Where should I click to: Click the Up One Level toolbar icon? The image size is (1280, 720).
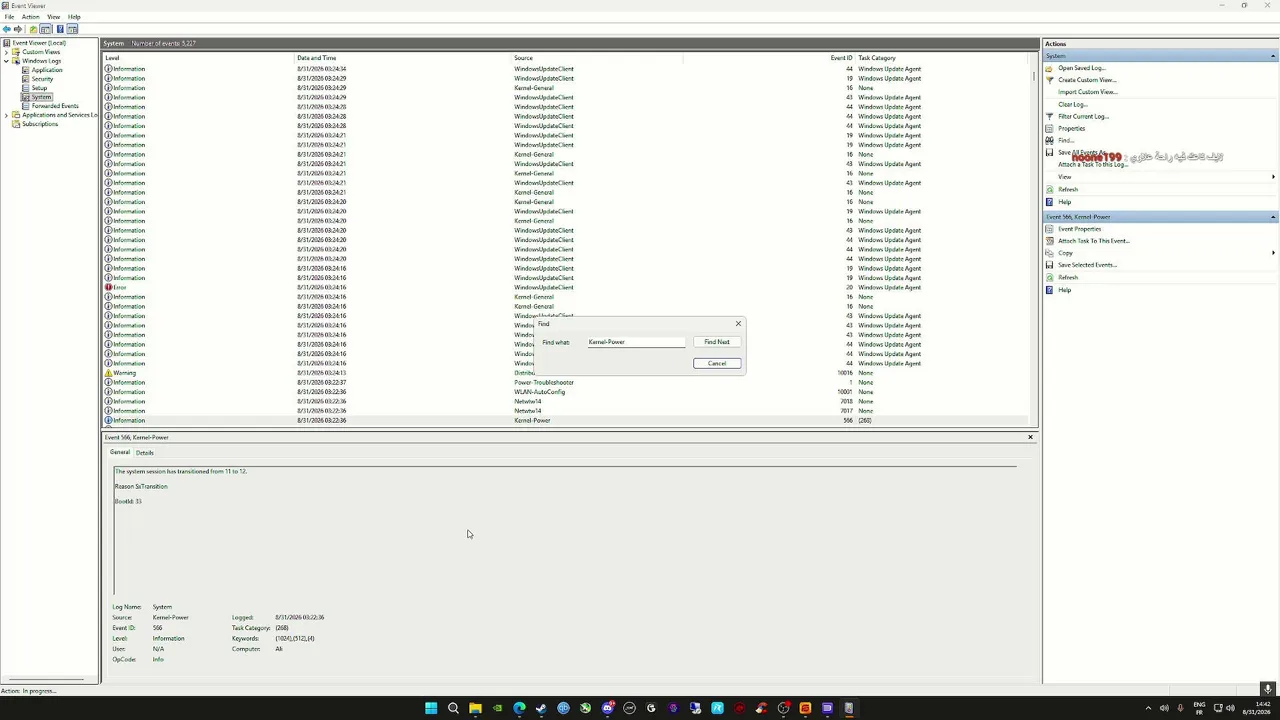[x=33, y=29]
